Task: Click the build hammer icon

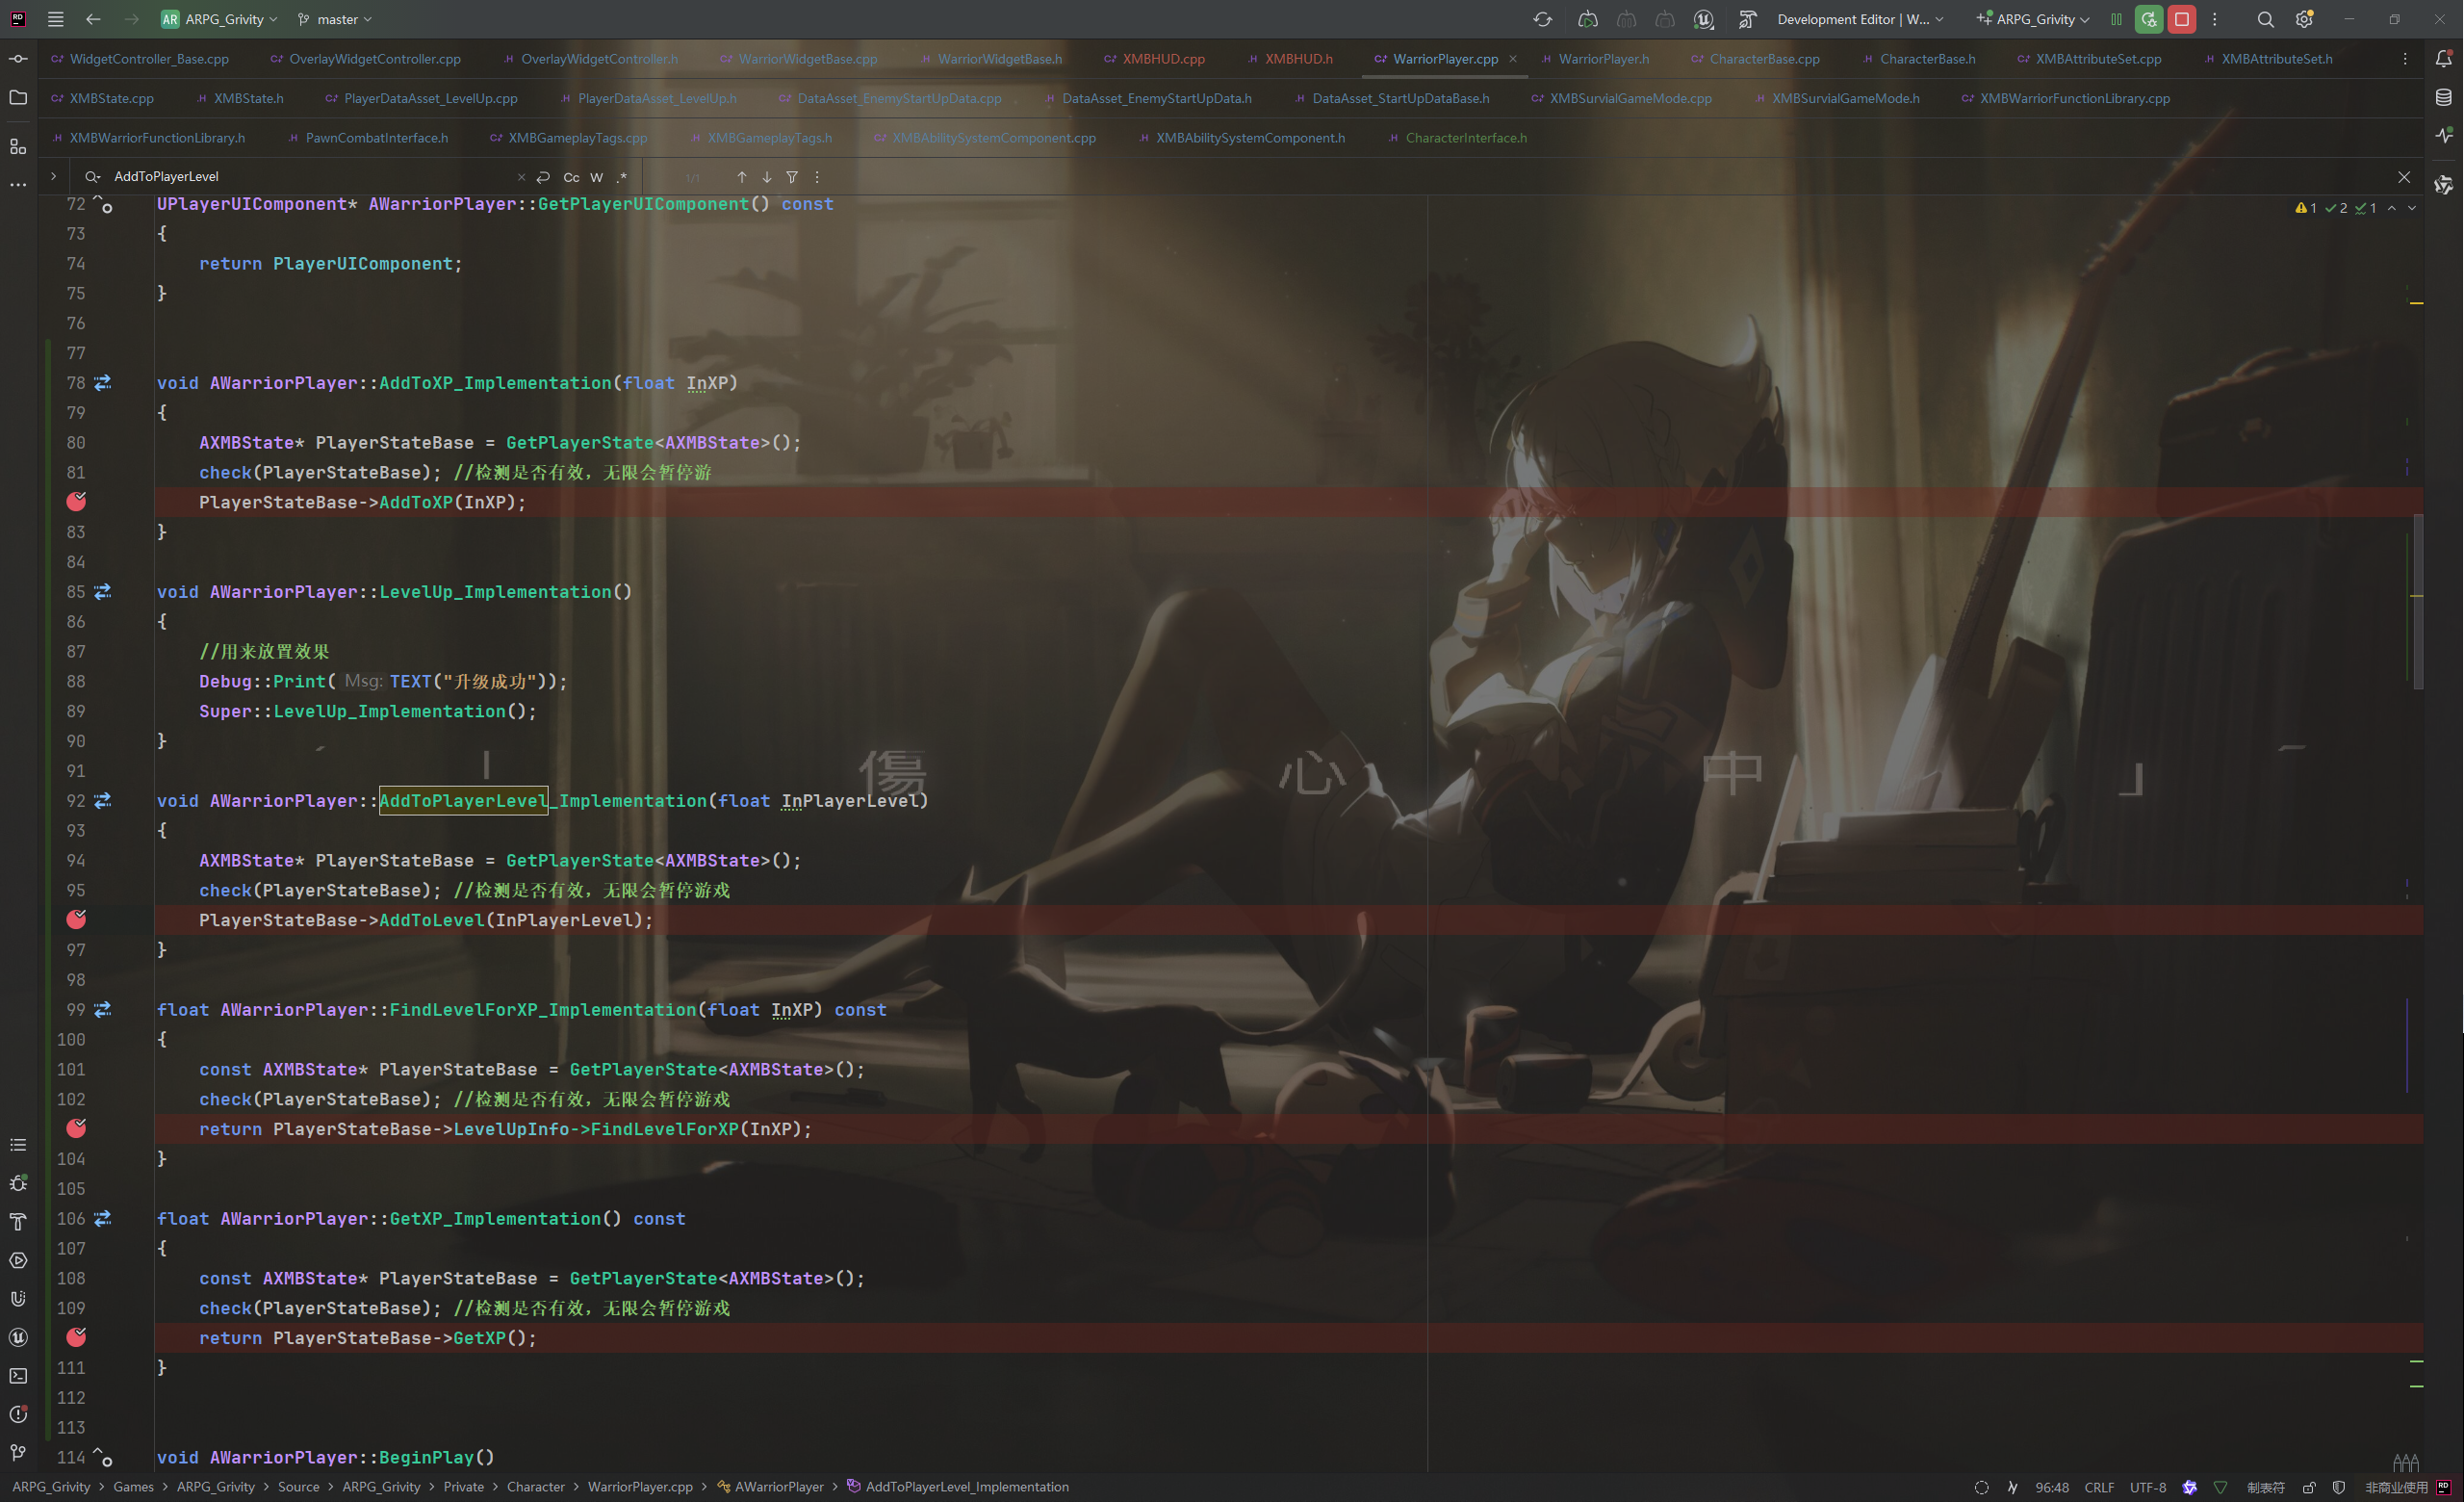Action: point(1747,19)
